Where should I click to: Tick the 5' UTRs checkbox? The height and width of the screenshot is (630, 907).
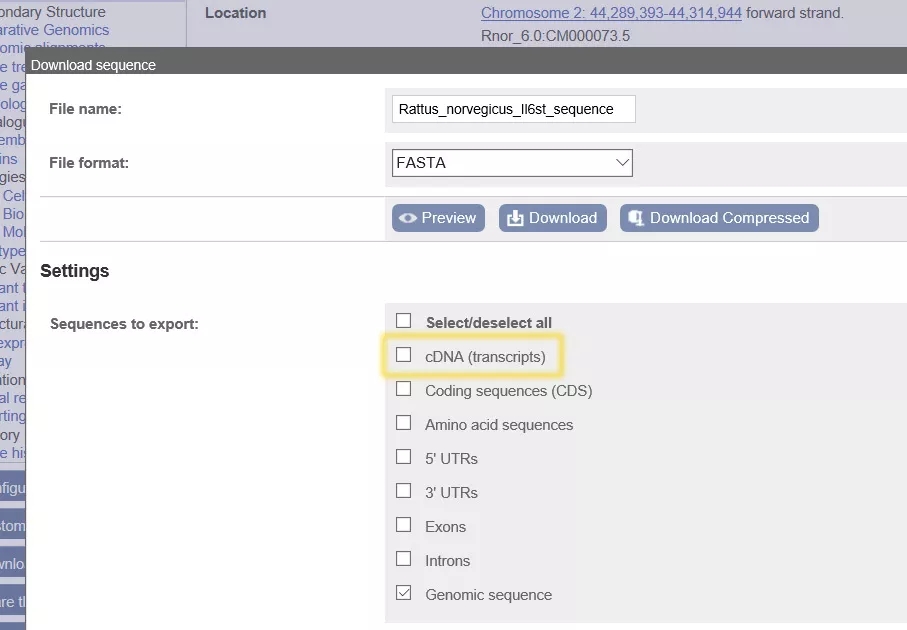pyautogui.click(x=404, y=457)
